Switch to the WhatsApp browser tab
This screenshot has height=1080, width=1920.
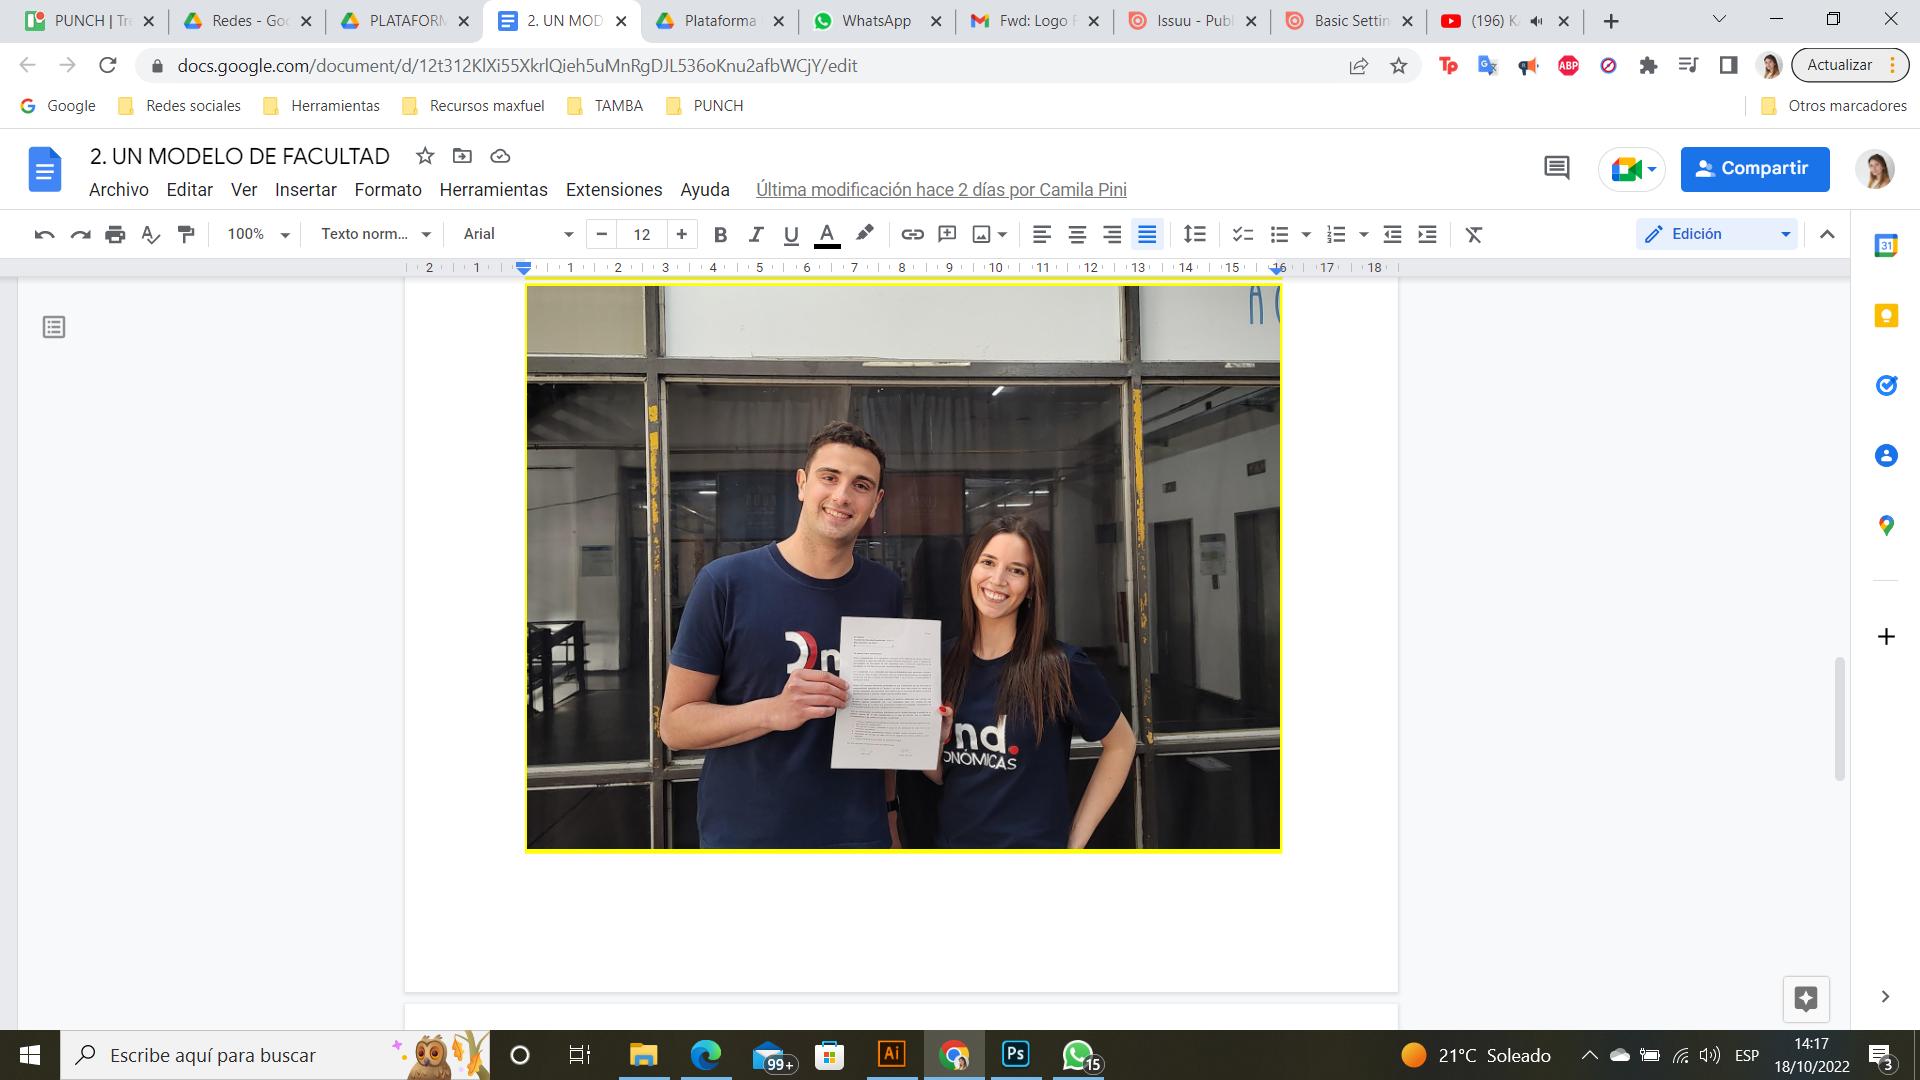click(875, 21)
